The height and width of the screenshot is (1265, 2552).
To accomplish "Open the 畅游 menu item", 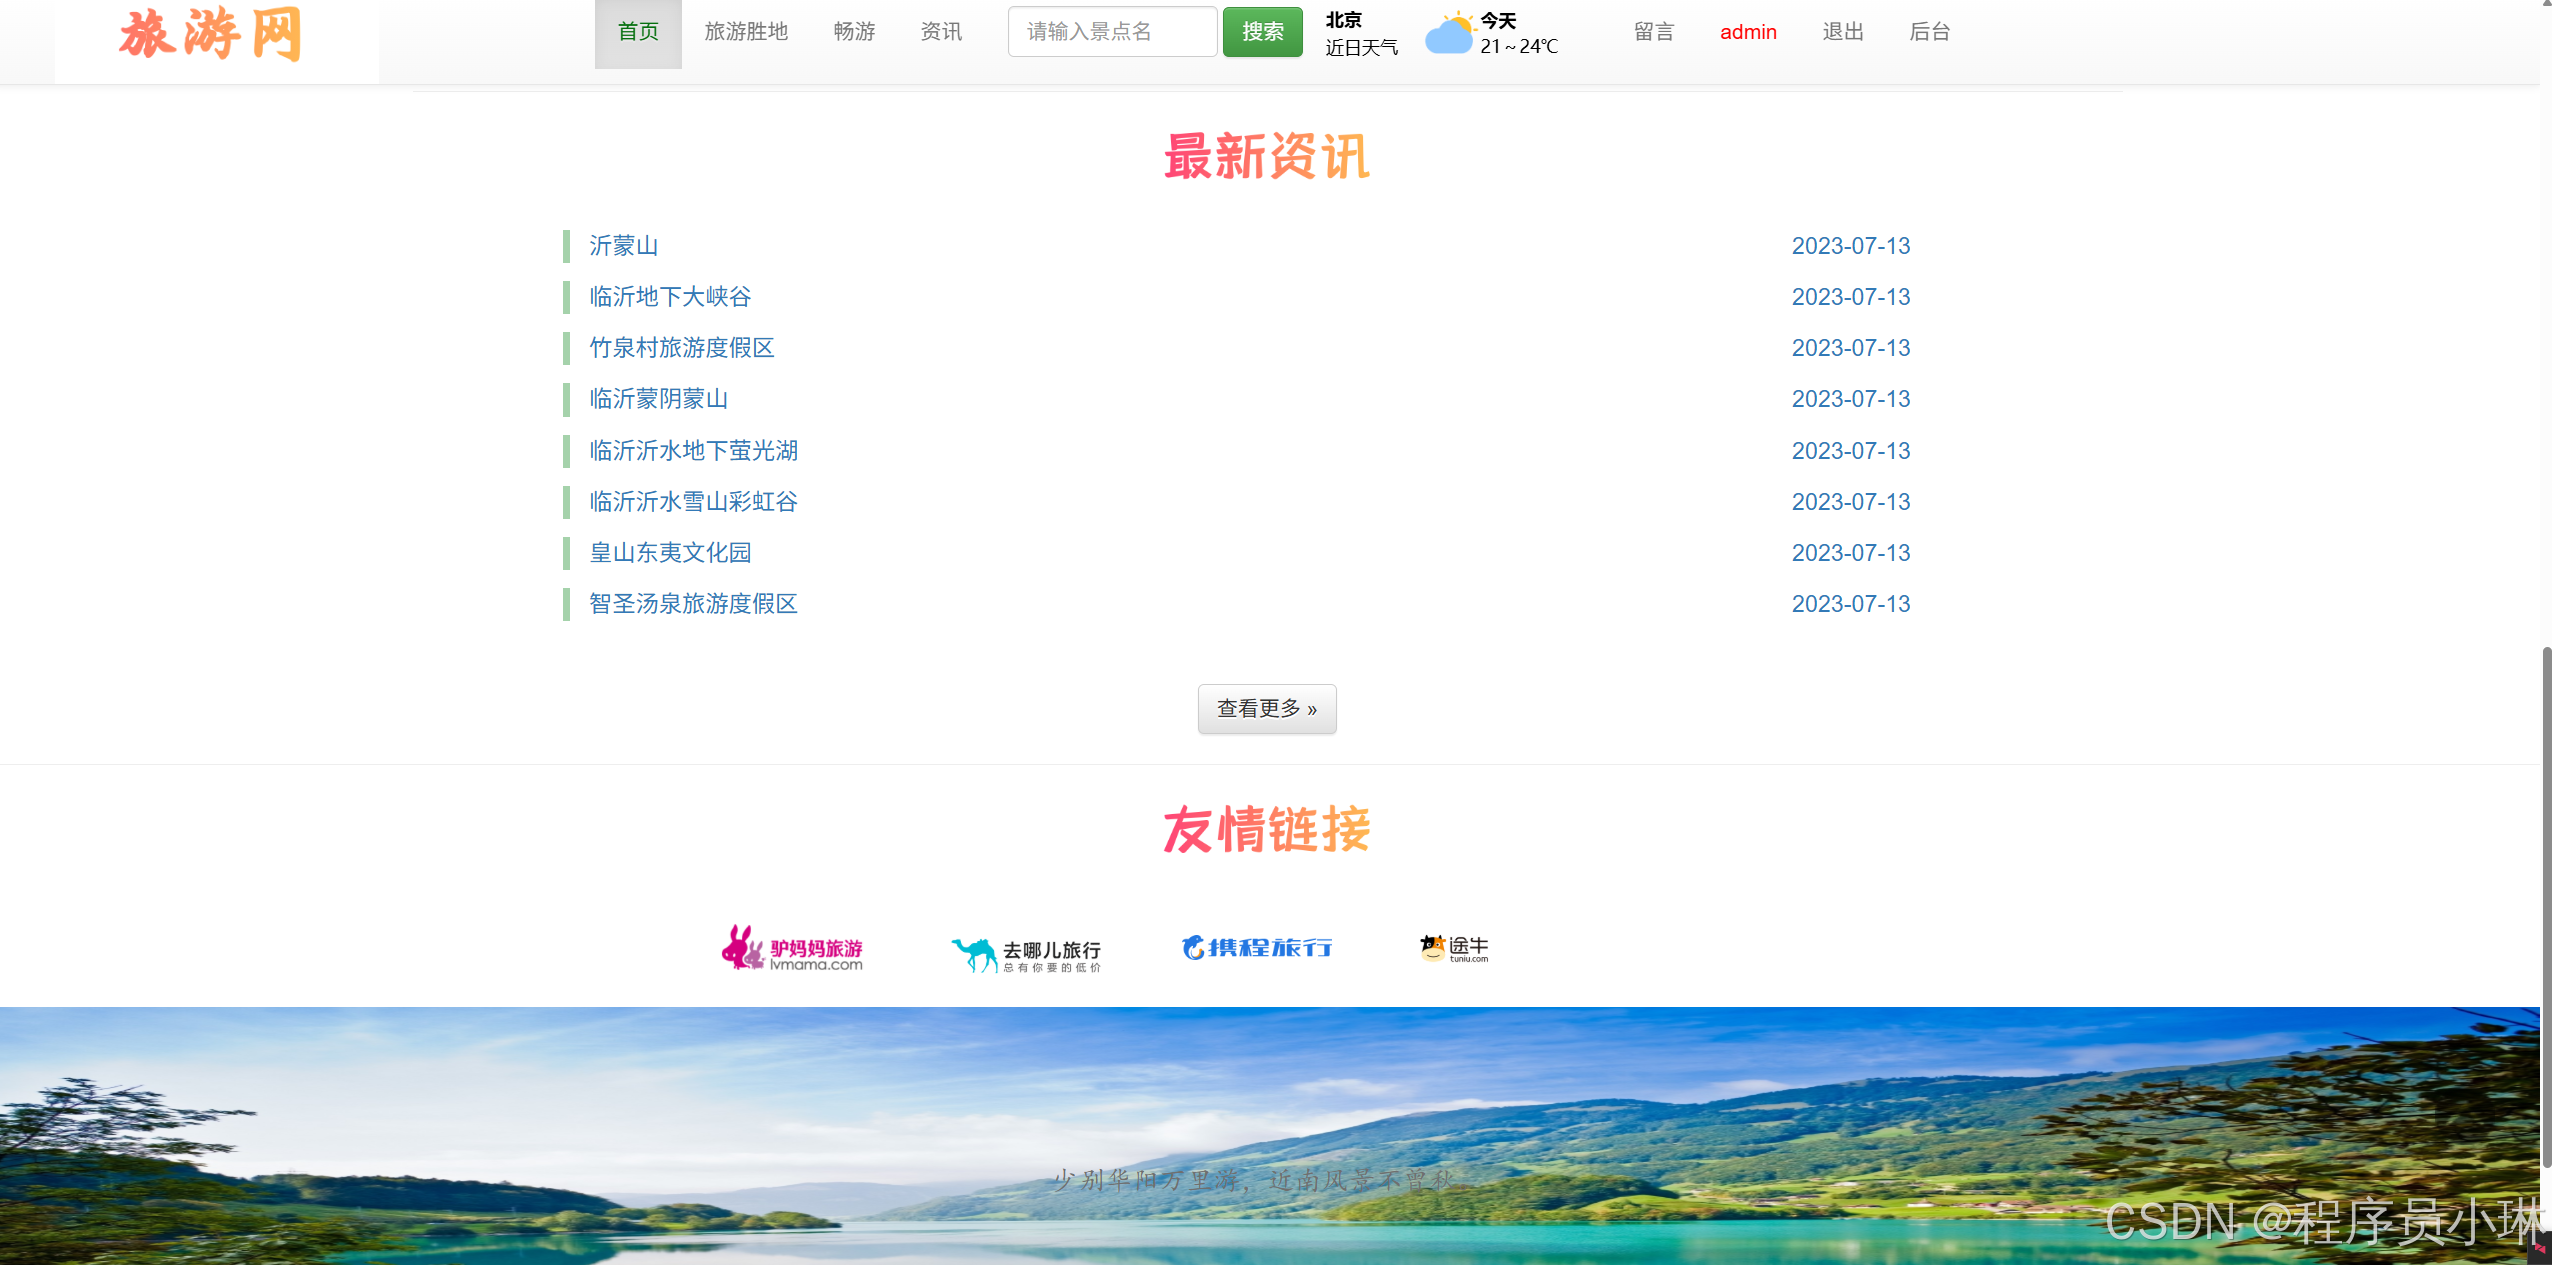I will (x=853, y=31).
